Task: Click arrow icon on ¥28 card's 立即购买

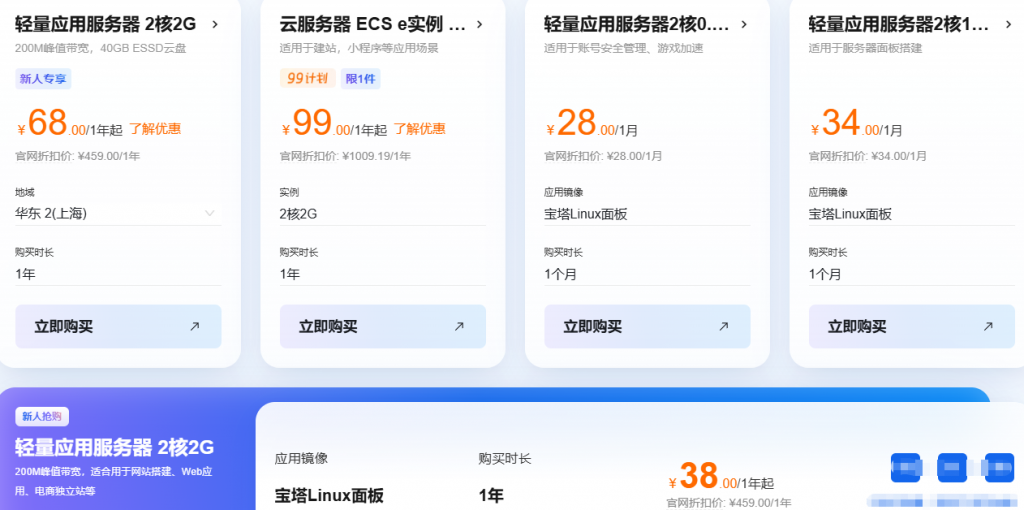Action: (724, 326)
